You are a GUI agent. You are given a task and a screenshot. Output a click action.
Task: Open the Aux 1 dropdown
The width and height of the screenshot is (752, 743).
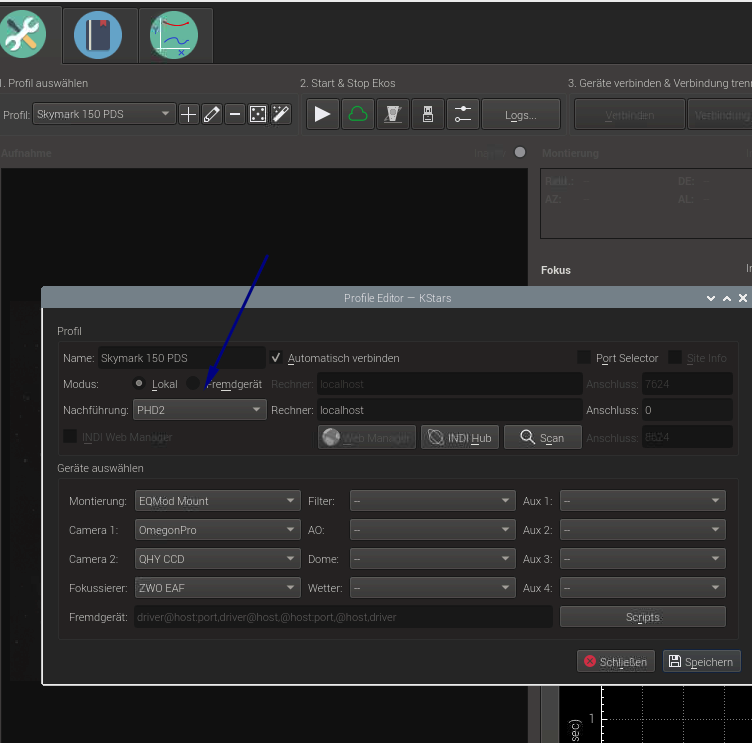click(x=643, y=501)
